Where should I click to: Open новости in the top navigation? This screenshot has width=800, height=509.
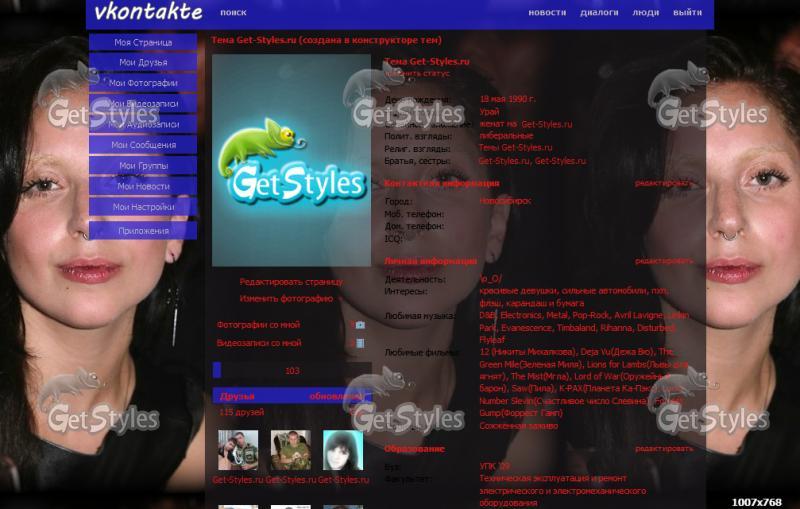tap(547, 13)
